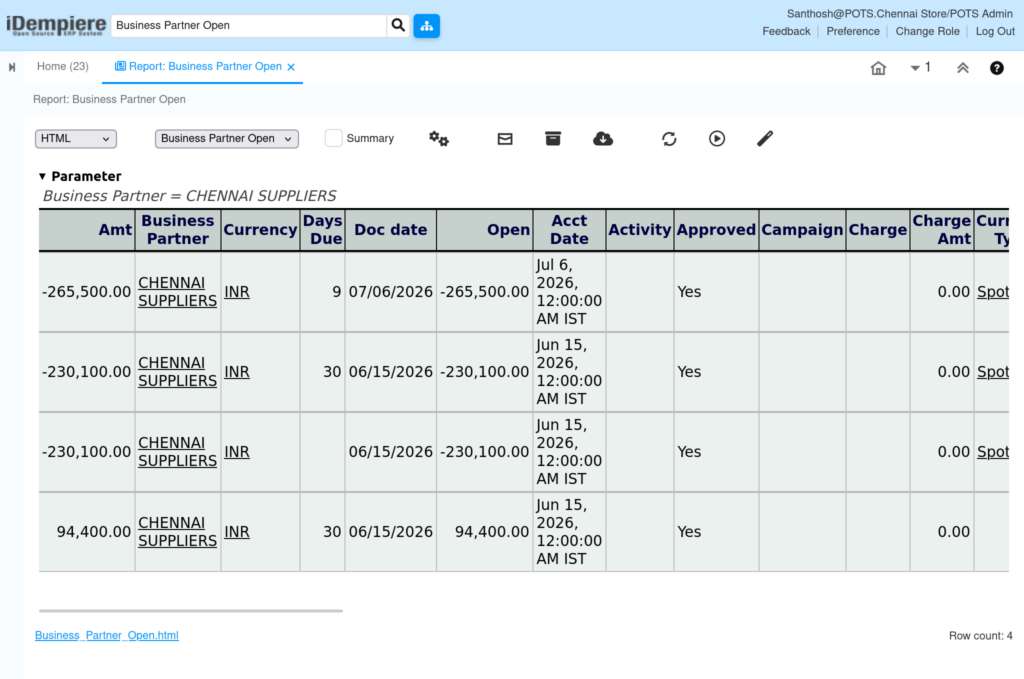This screenshot has height=679, width=1024.
Task: Click the Currency column header
Action: (x=260, y=230)
